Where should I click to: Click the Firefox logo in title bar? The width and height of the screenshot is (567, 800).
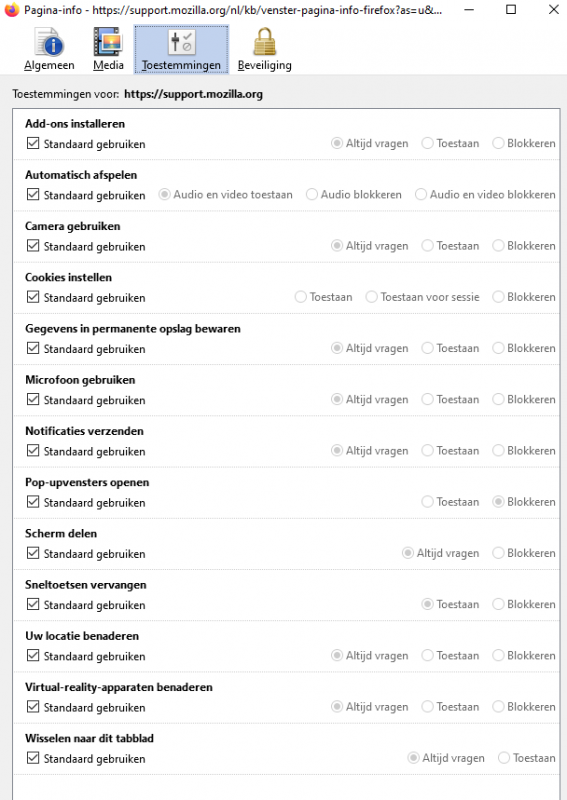12,10
